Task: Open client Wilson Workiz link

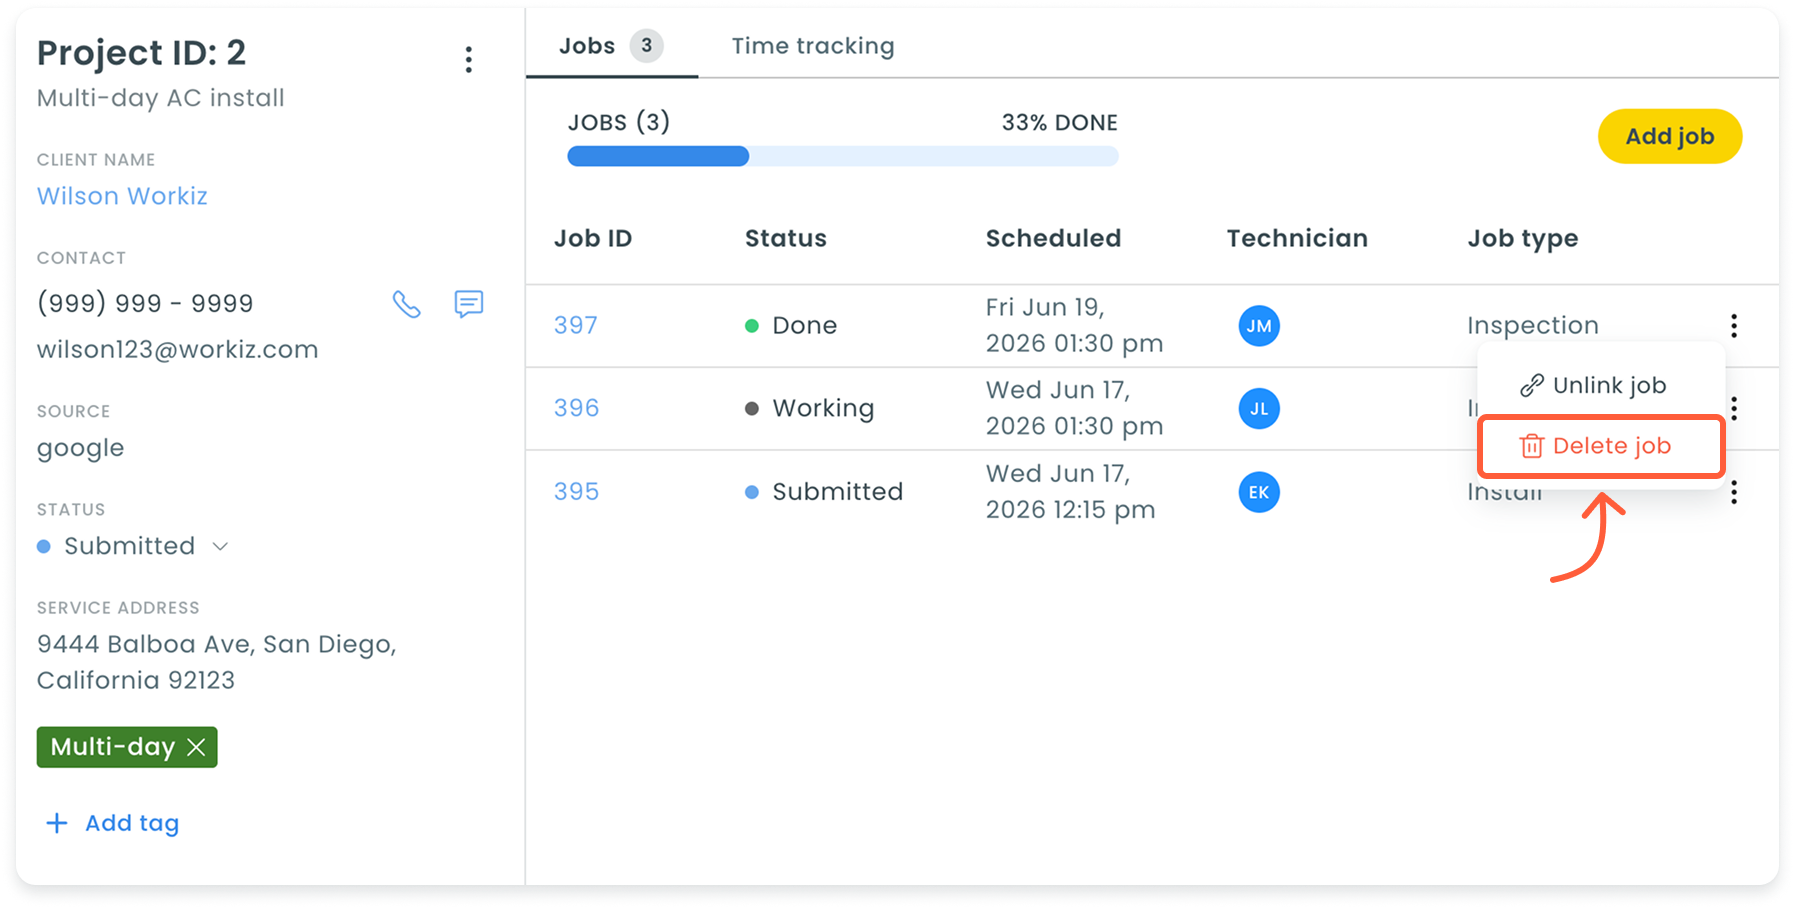Action: click(122, 196)
